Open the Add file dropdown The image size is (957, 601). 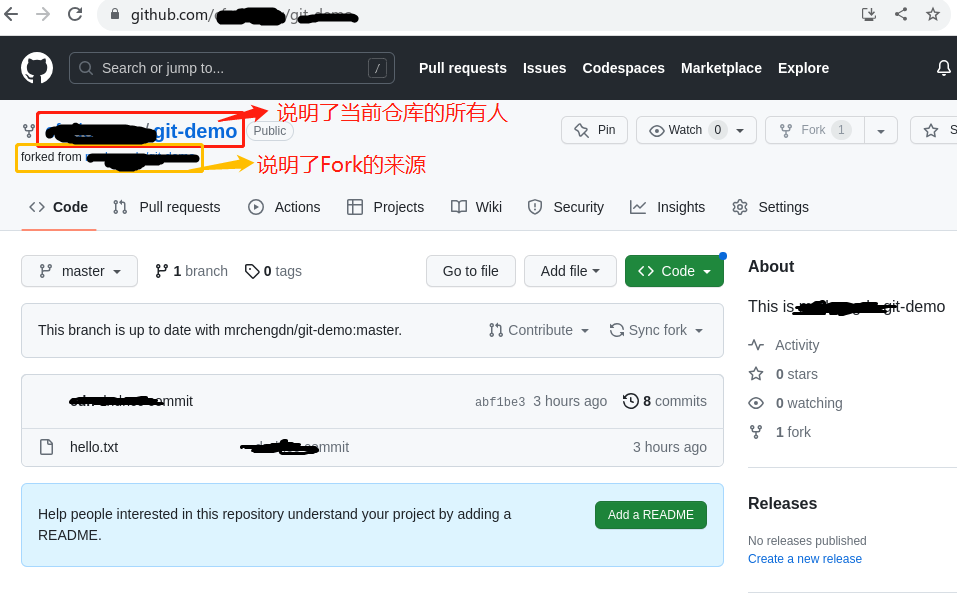pos(570,271)
